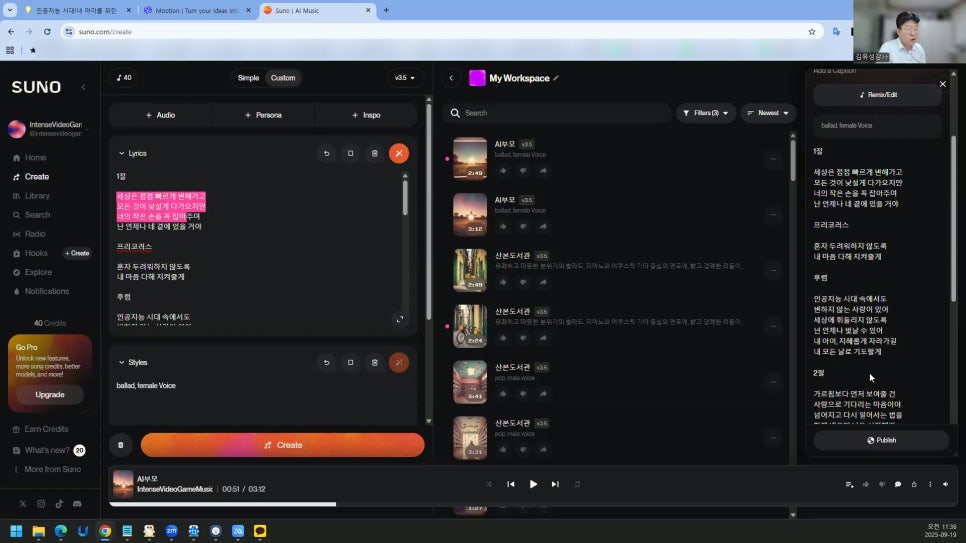Open the queue icon in the player bar
This screenshot has height=543, width=966.
click(x=850, y=484)
